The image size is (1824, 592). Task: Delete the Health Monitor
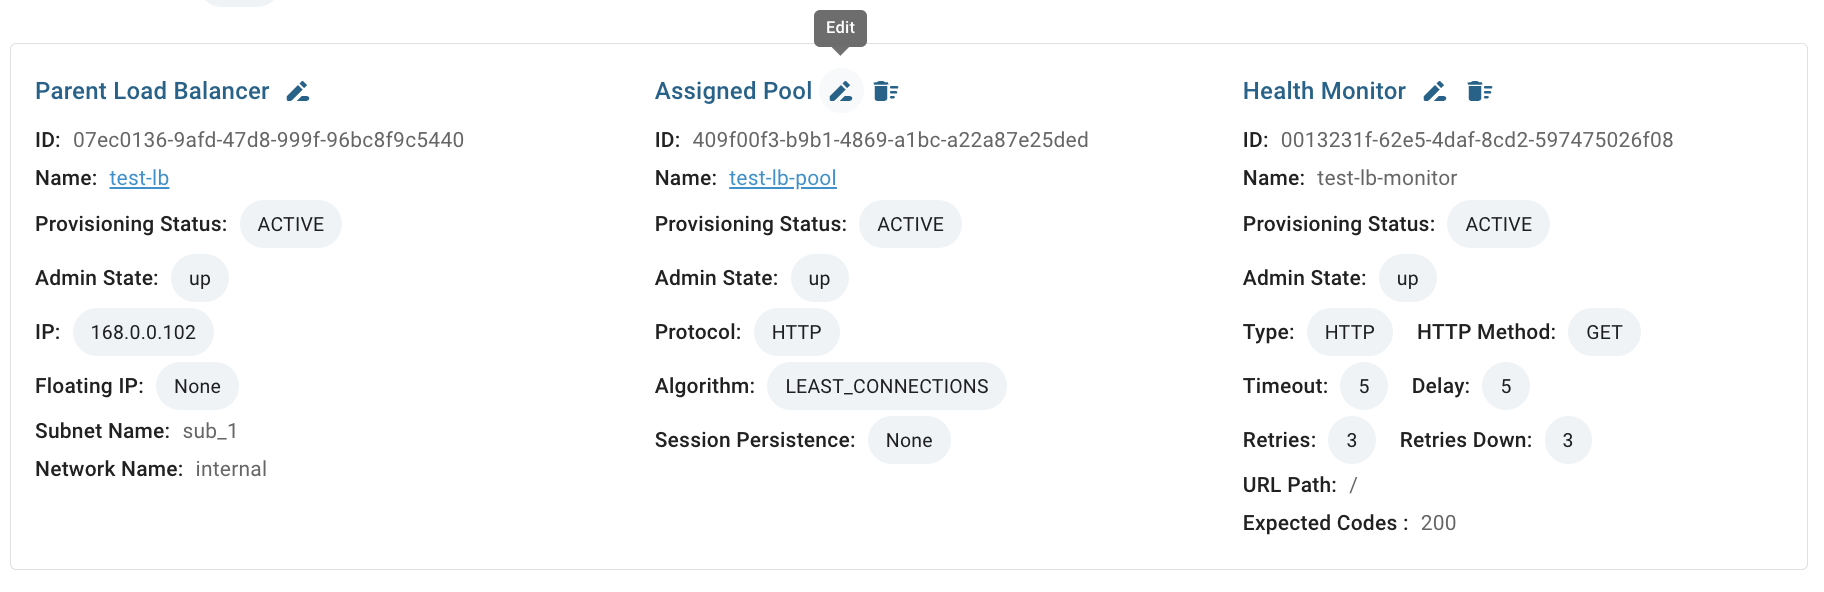pyautogui.click(x=1480, y=92)
